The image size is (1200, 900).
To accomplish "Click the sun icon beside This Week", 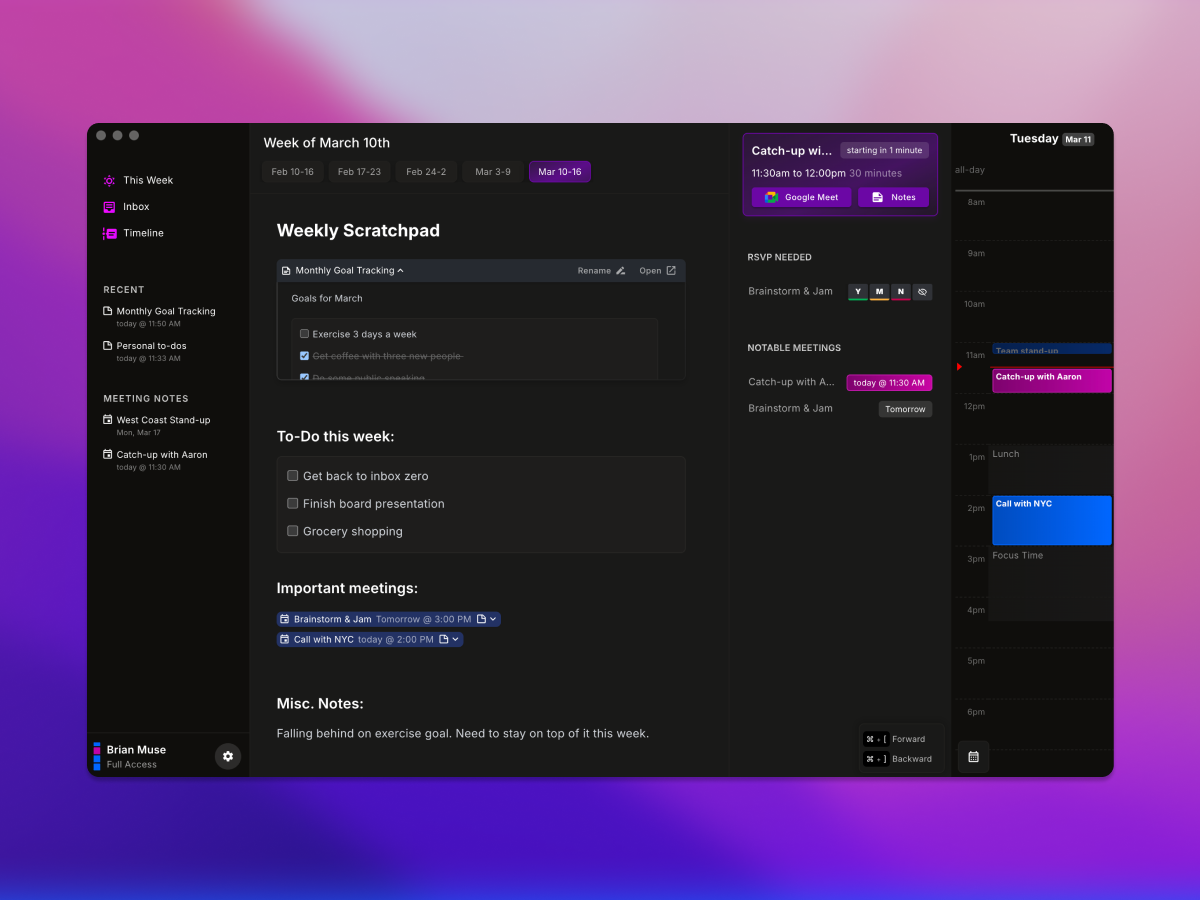I will [x=110, y=181].
